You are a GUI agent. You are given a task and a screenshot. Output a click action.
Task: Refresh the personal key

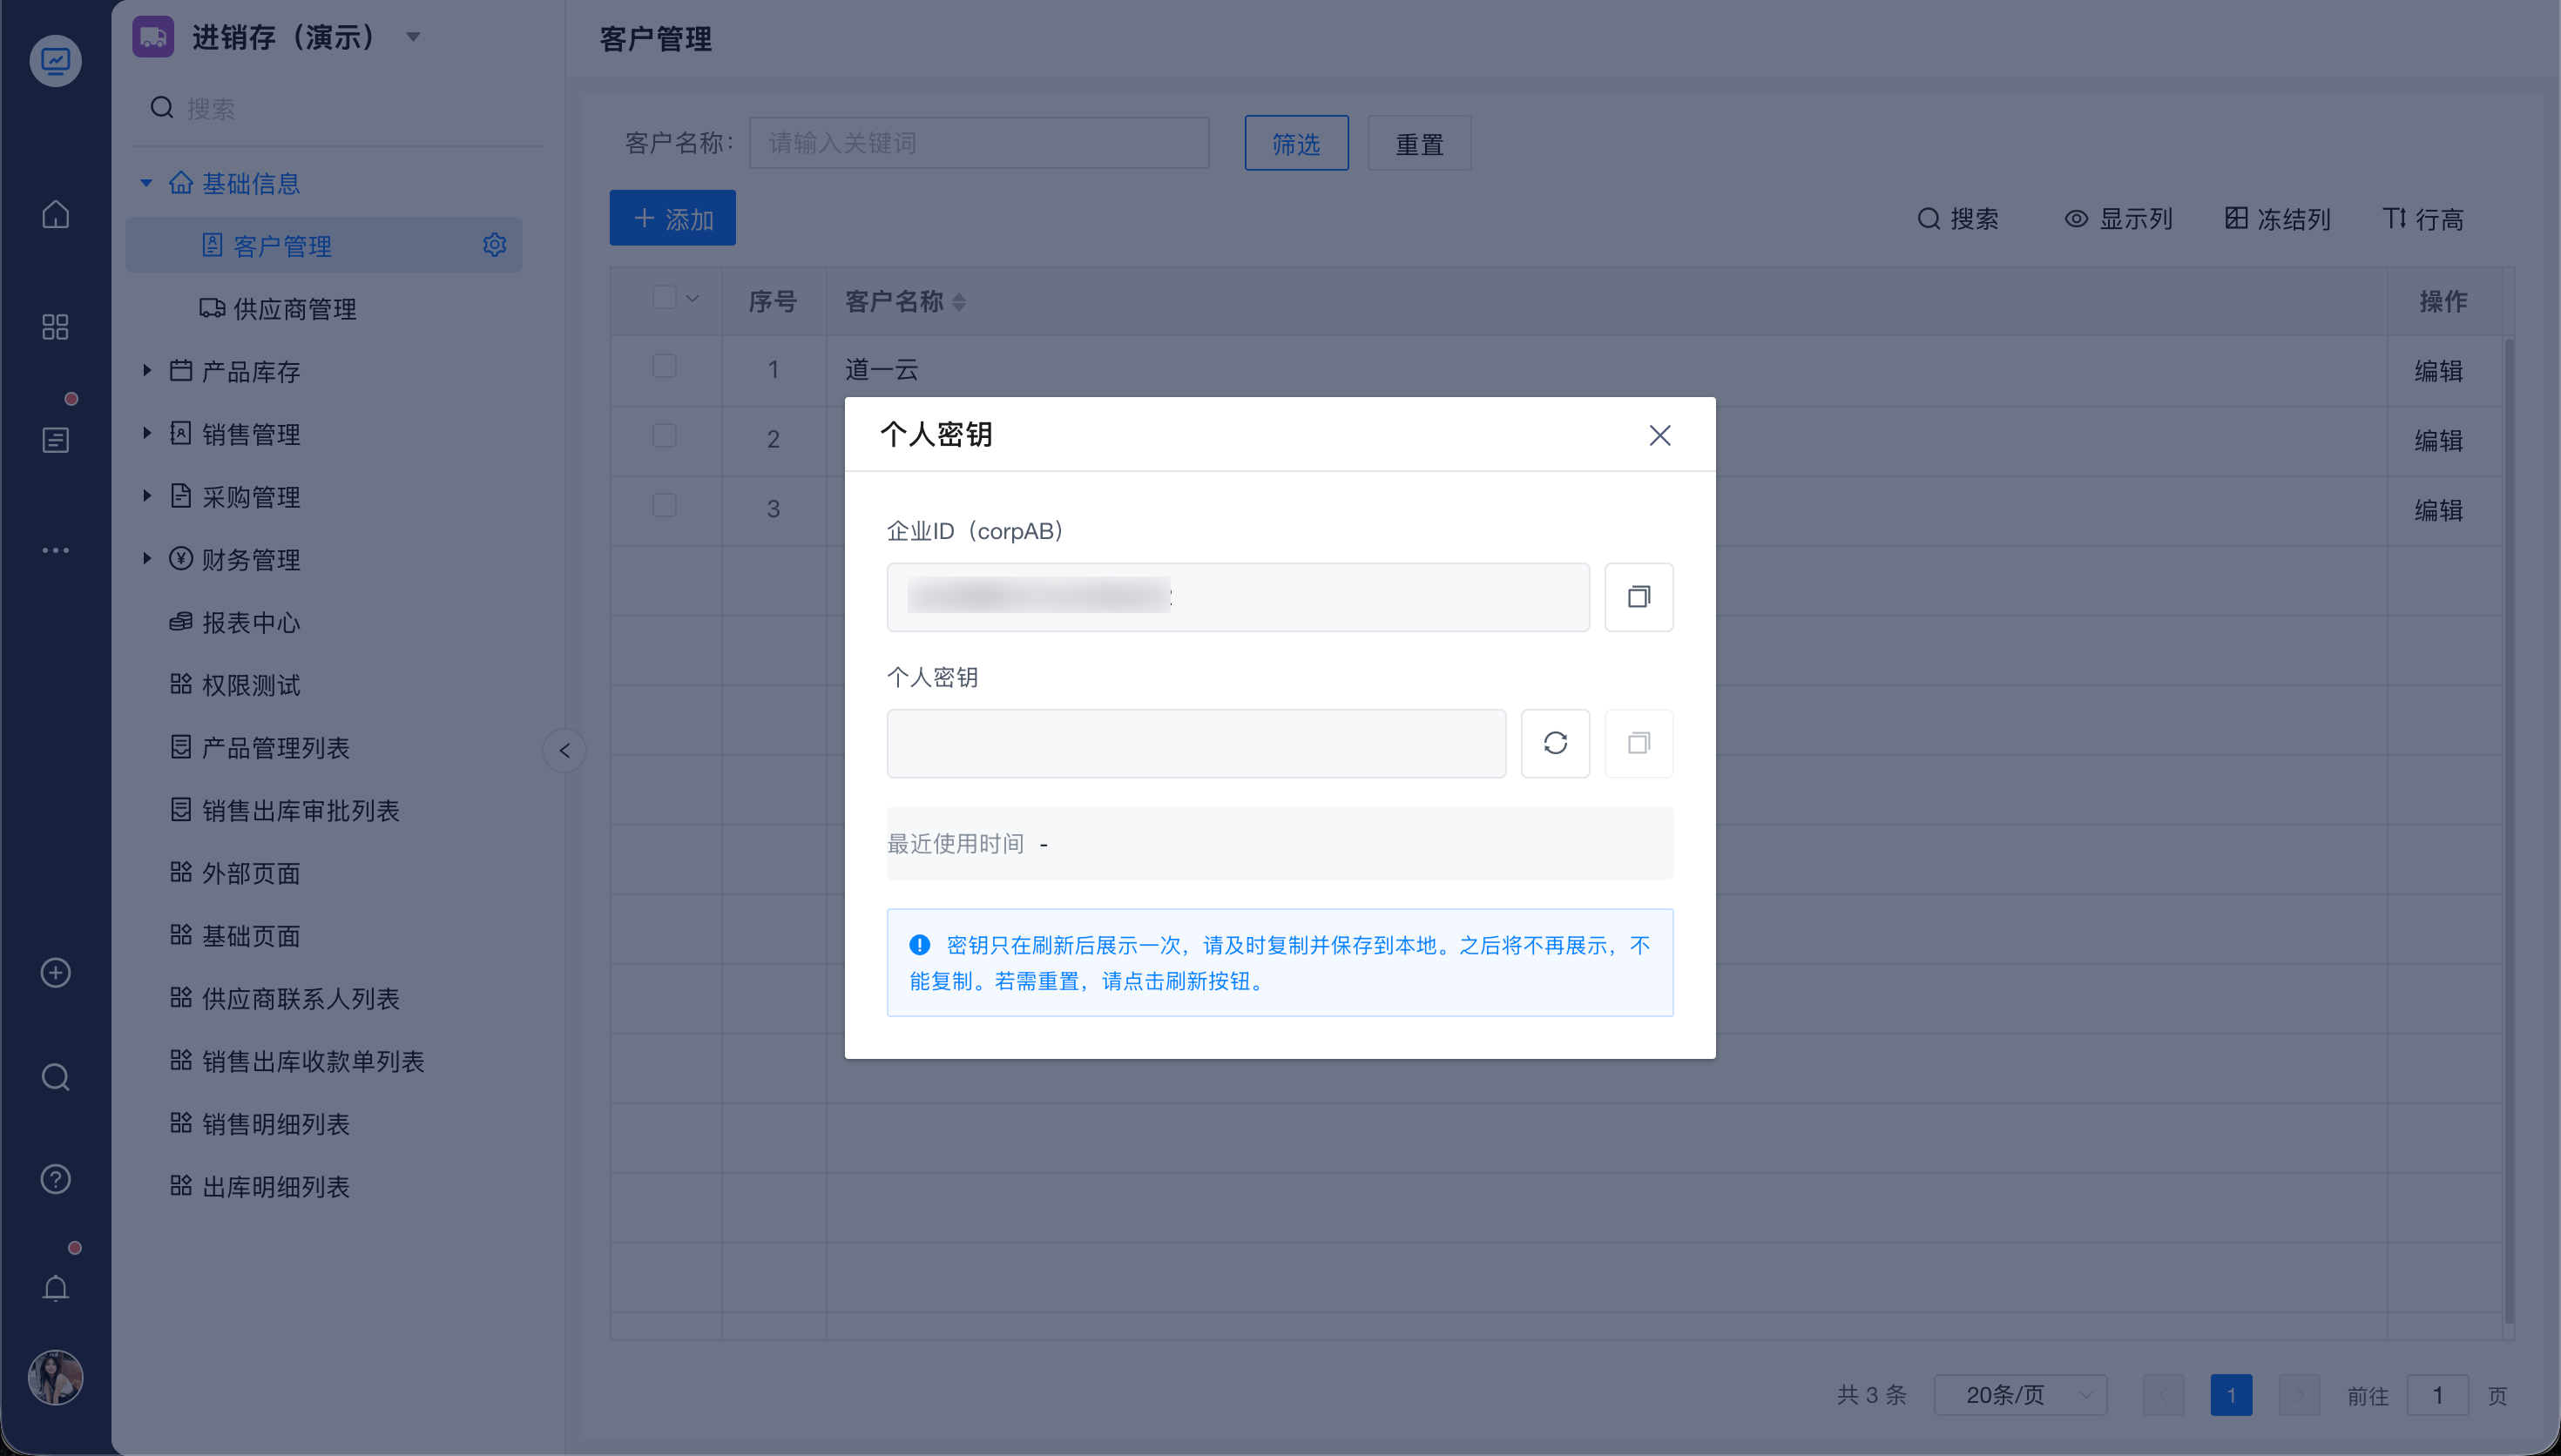1555,743
